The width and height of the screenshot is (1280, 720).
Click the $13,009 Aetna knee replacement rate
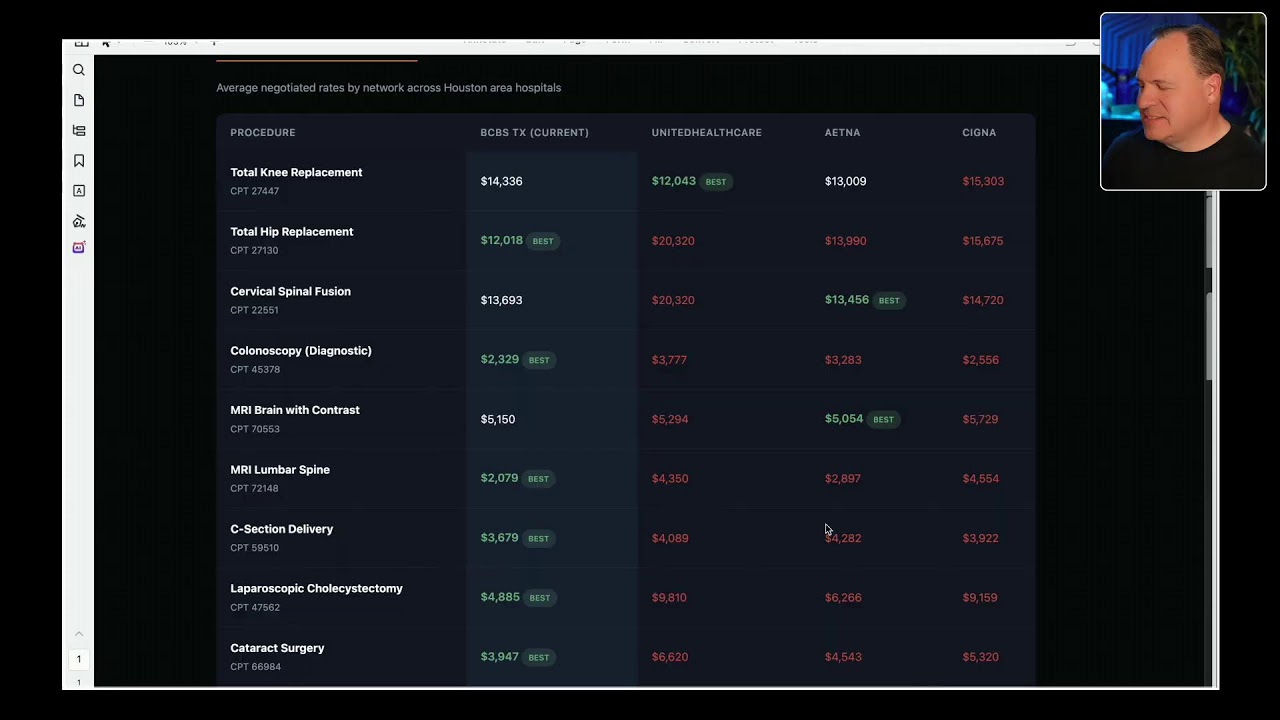click(845, 181)
